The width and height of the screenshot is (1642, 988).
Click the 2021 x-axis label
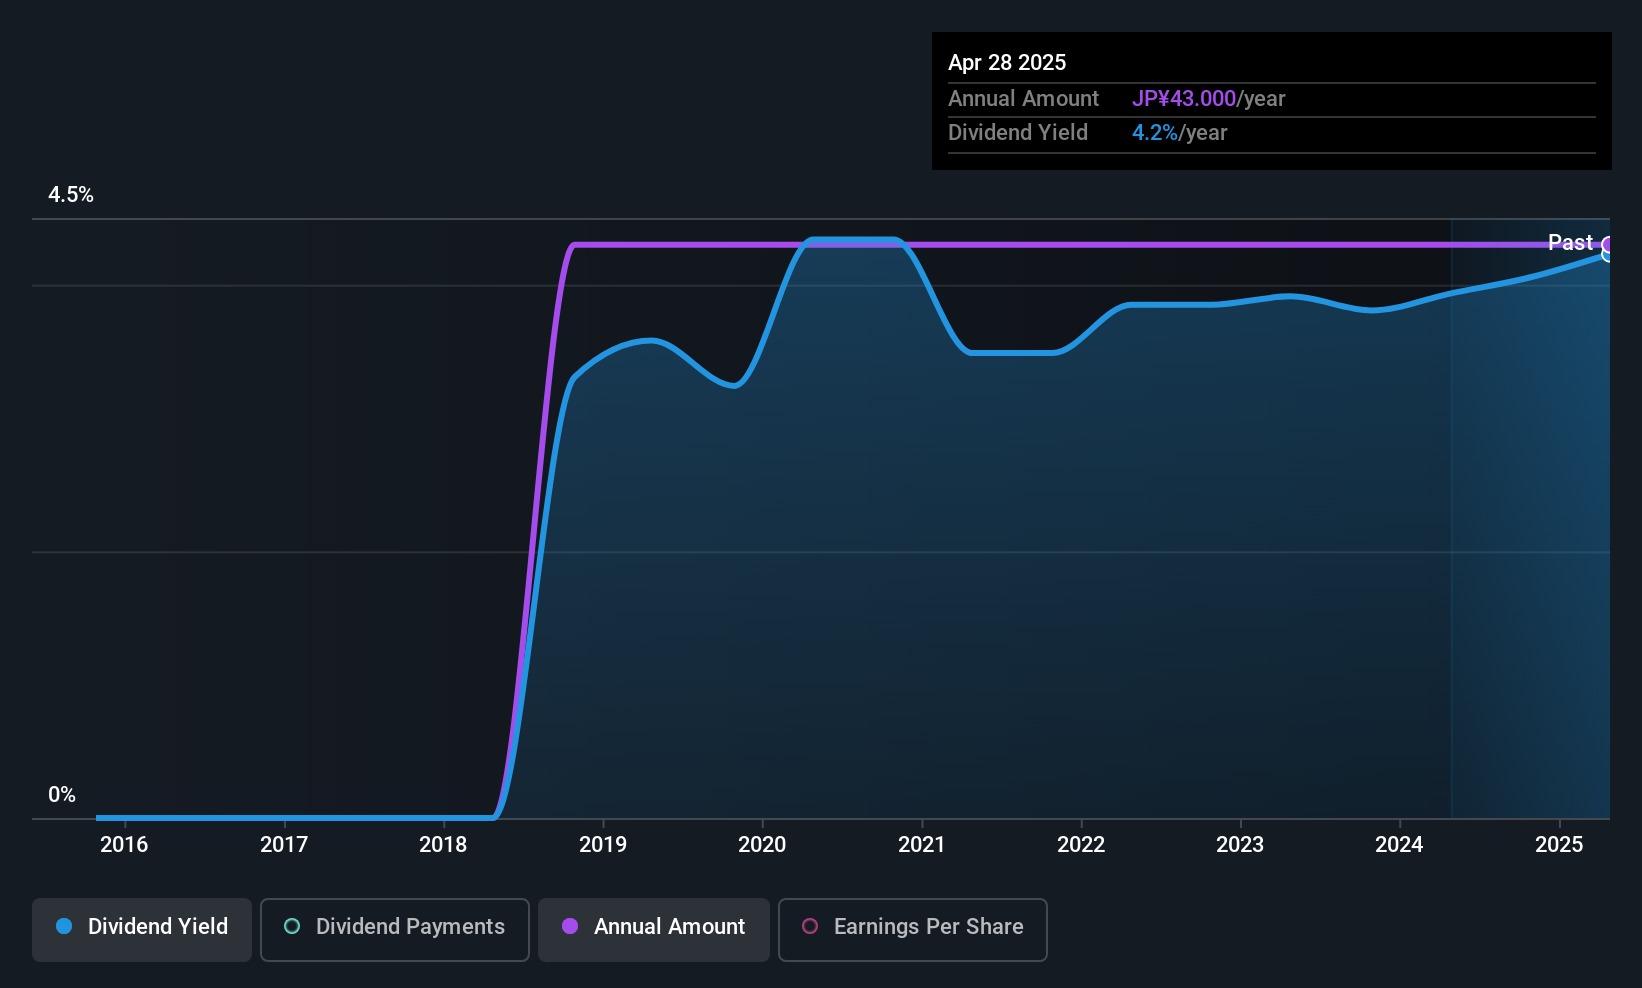pos(922,844)
